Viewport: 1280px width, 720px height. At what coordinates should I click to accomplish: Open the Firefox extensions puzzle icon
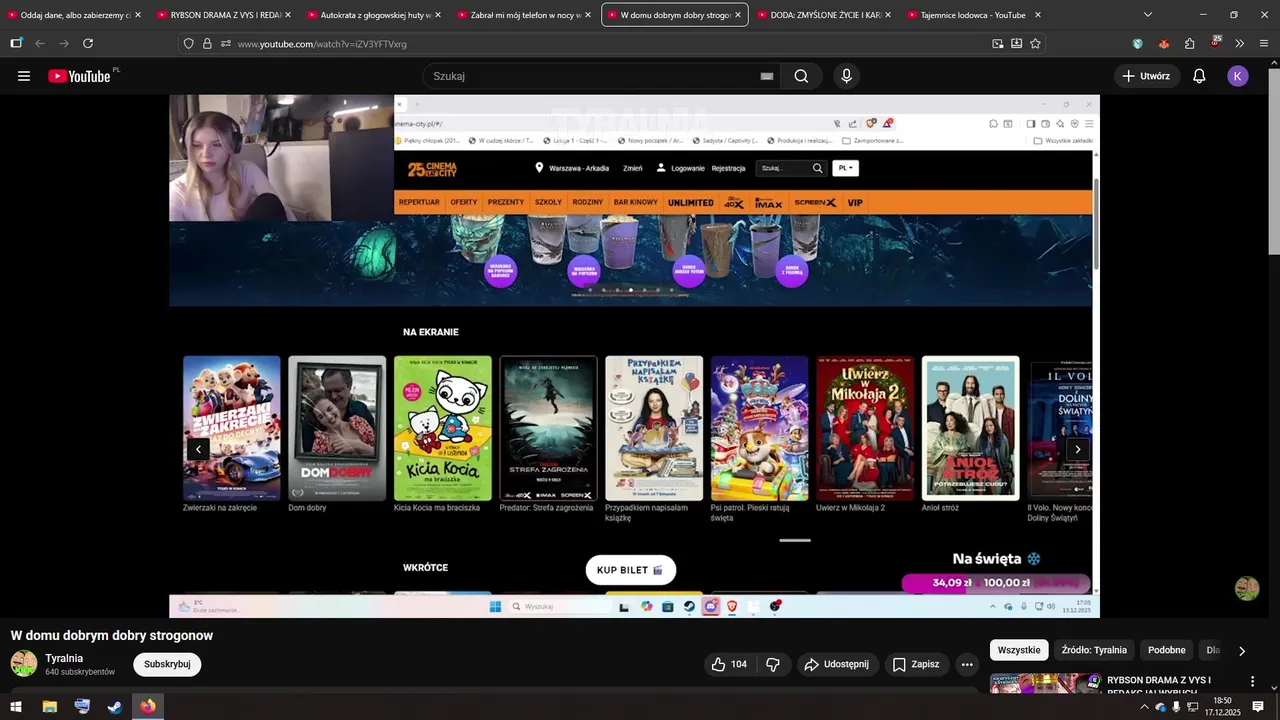[x=1189, y=44]
